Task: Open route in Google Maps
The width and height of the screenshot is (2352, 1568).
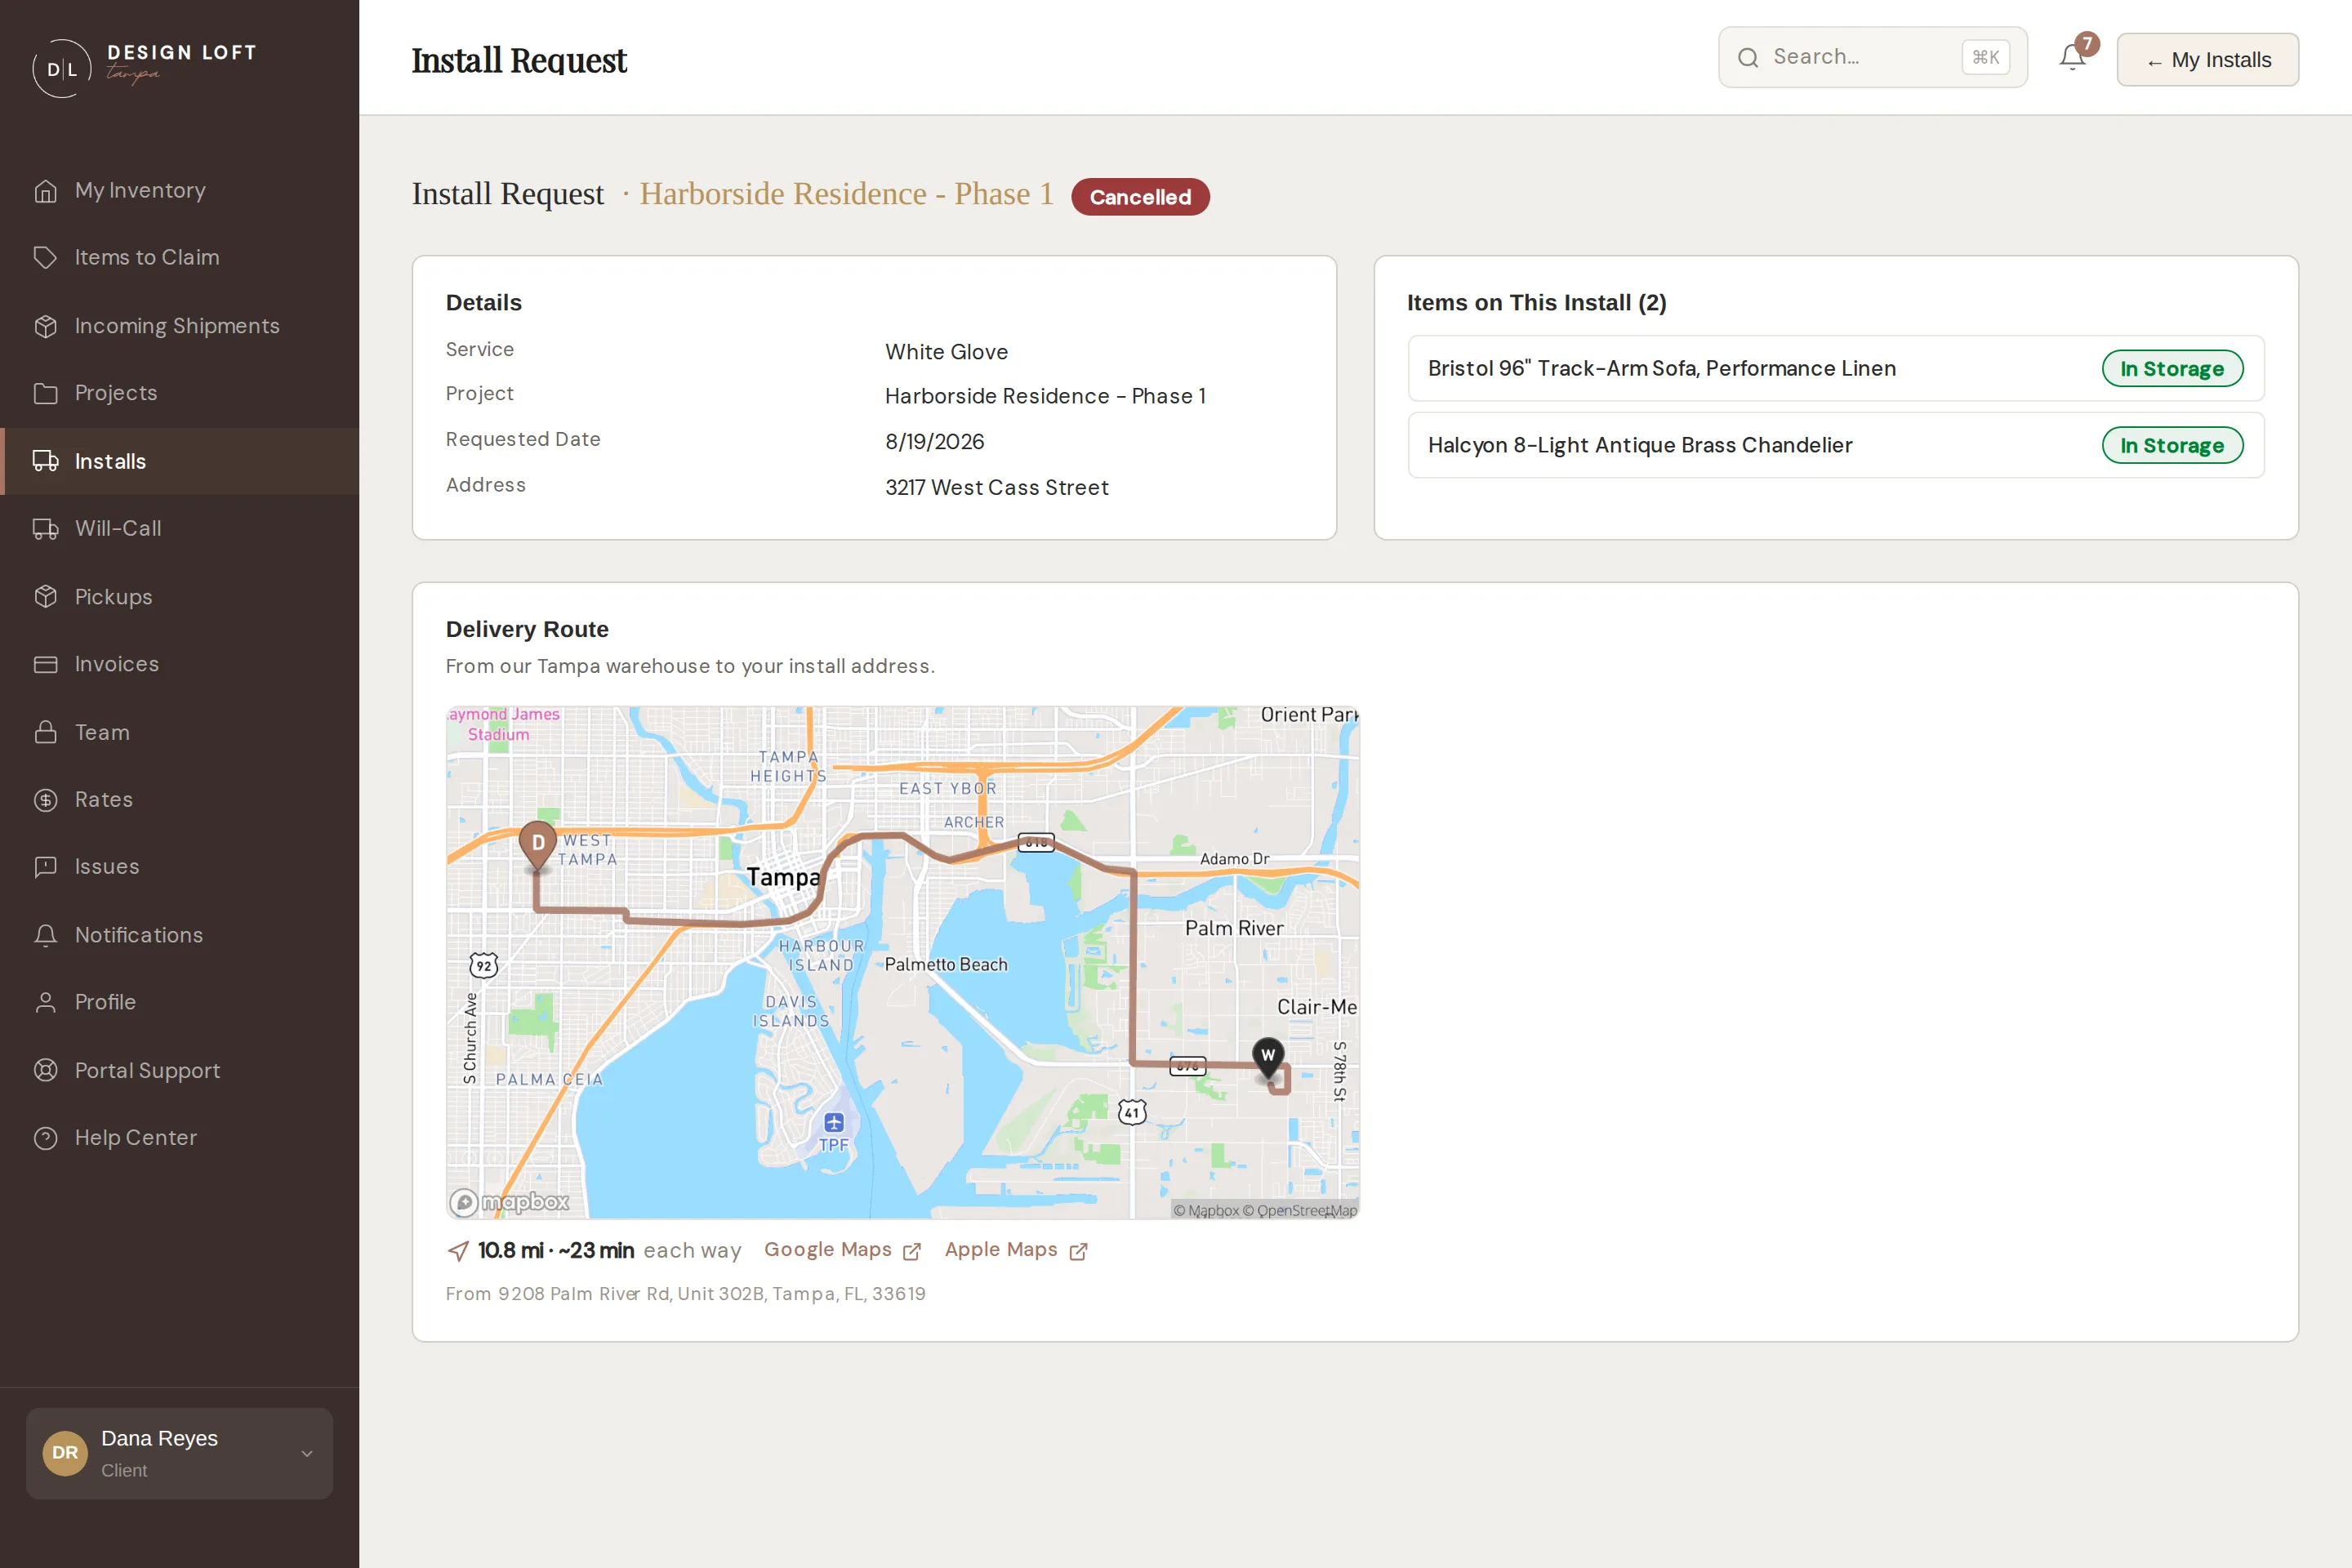Action: click(842, 1250)
